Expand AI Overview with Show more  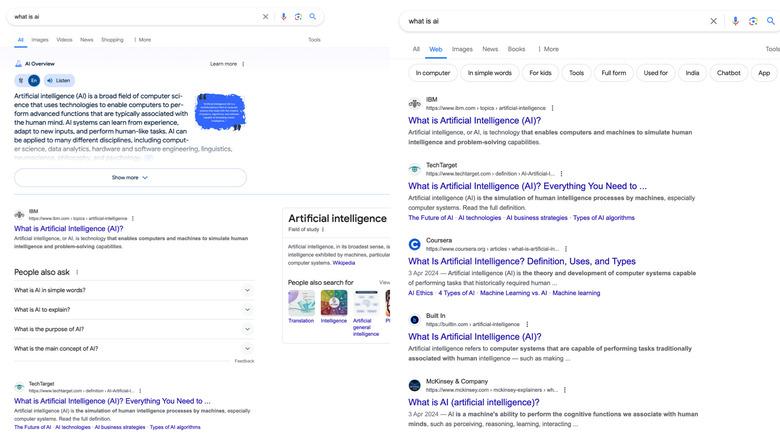coord(130,178)
